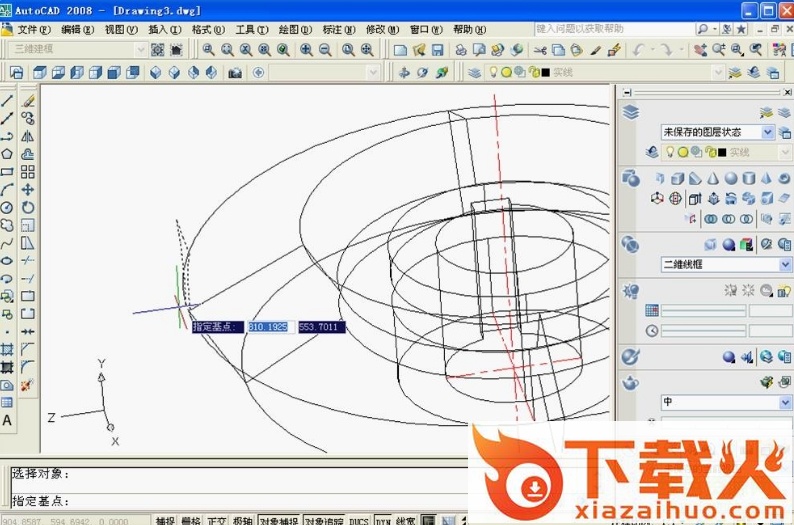Switch to Top view cube icon
794x525 pixels.
[x=39, y=73]
